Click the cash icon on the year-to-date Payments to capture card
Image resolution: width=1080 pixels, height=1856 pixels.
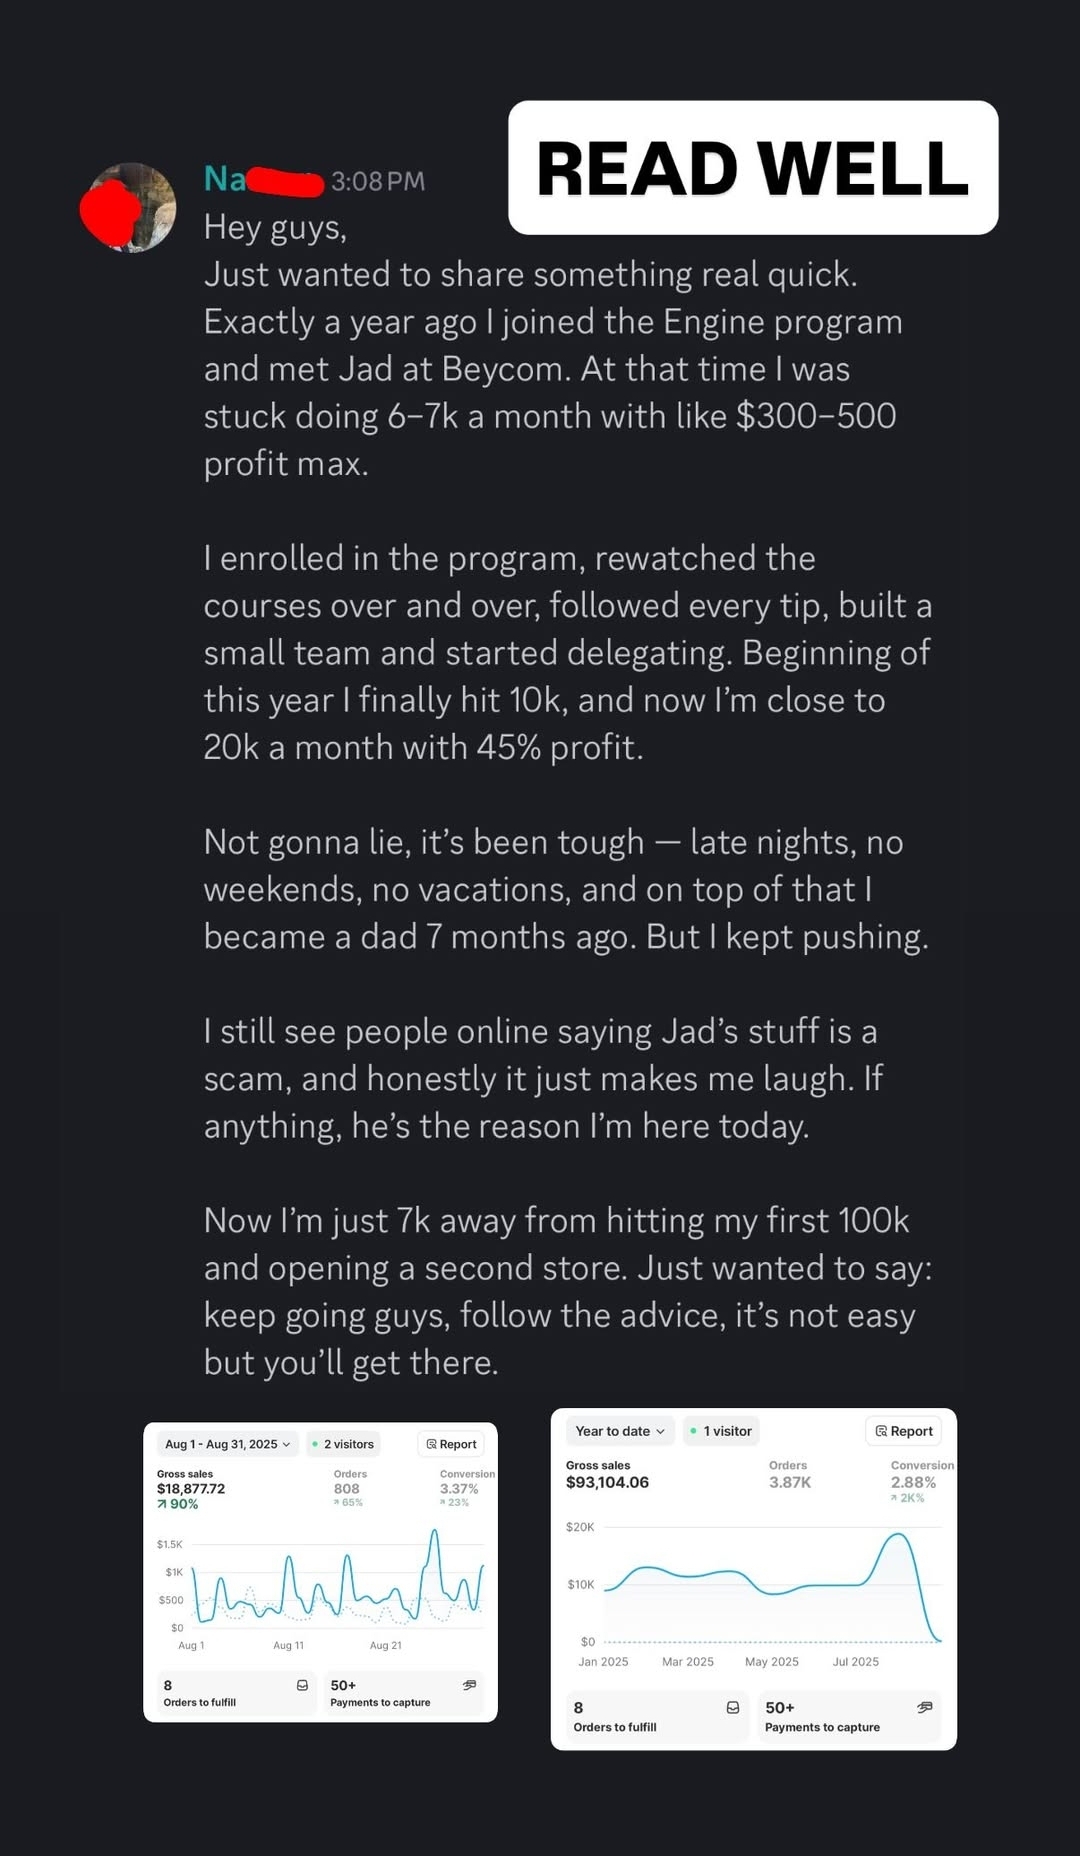924,1707
